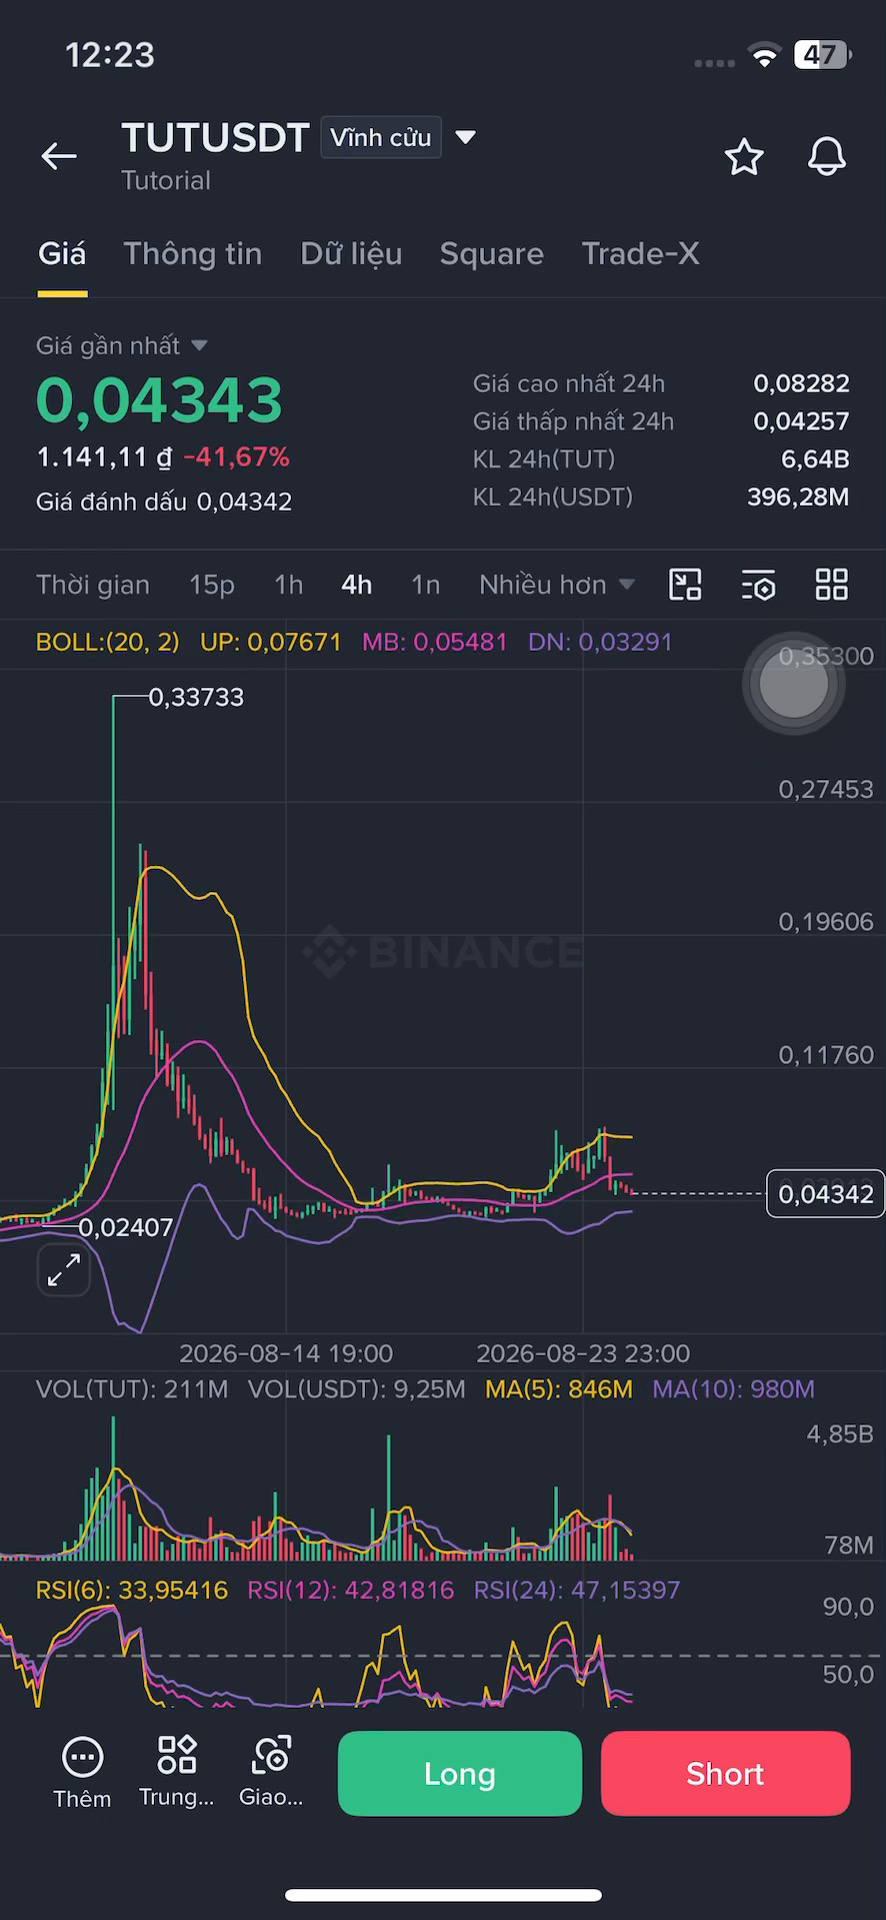Viewport: 886px width, 1920px height.
Task: Open contract type dropdown arrow beside Vĩnh cửu
Action: tap(466, 137)
